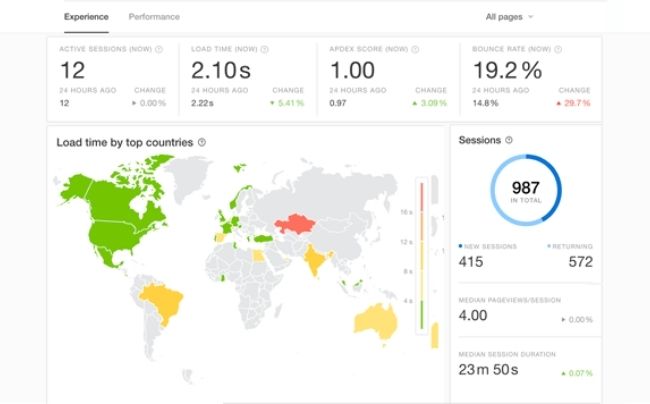Click the 14.8% bounce rate from 24 hours ago

point(485,103)
